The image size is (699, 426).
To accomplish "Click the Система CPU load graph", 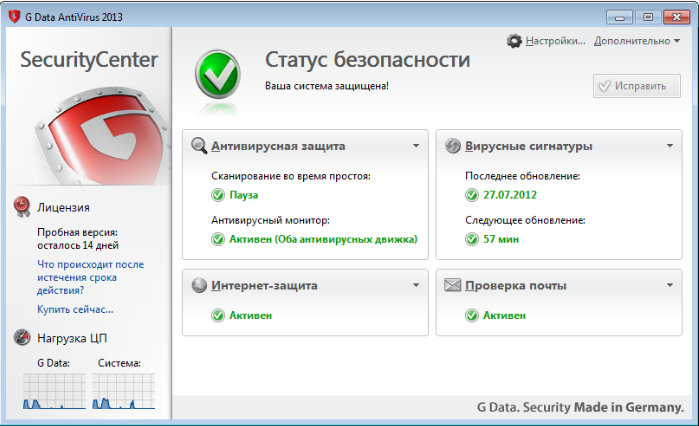I will [123, 391].
